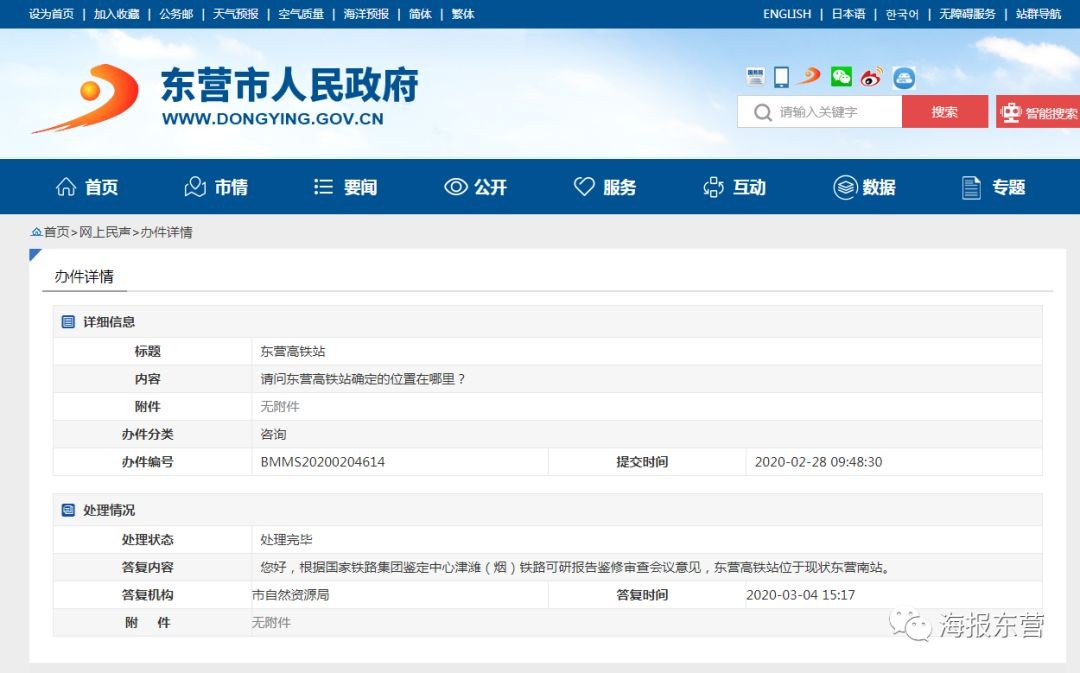
Task: Click the blue round app icon after Weibo
Action: [904, 77]
